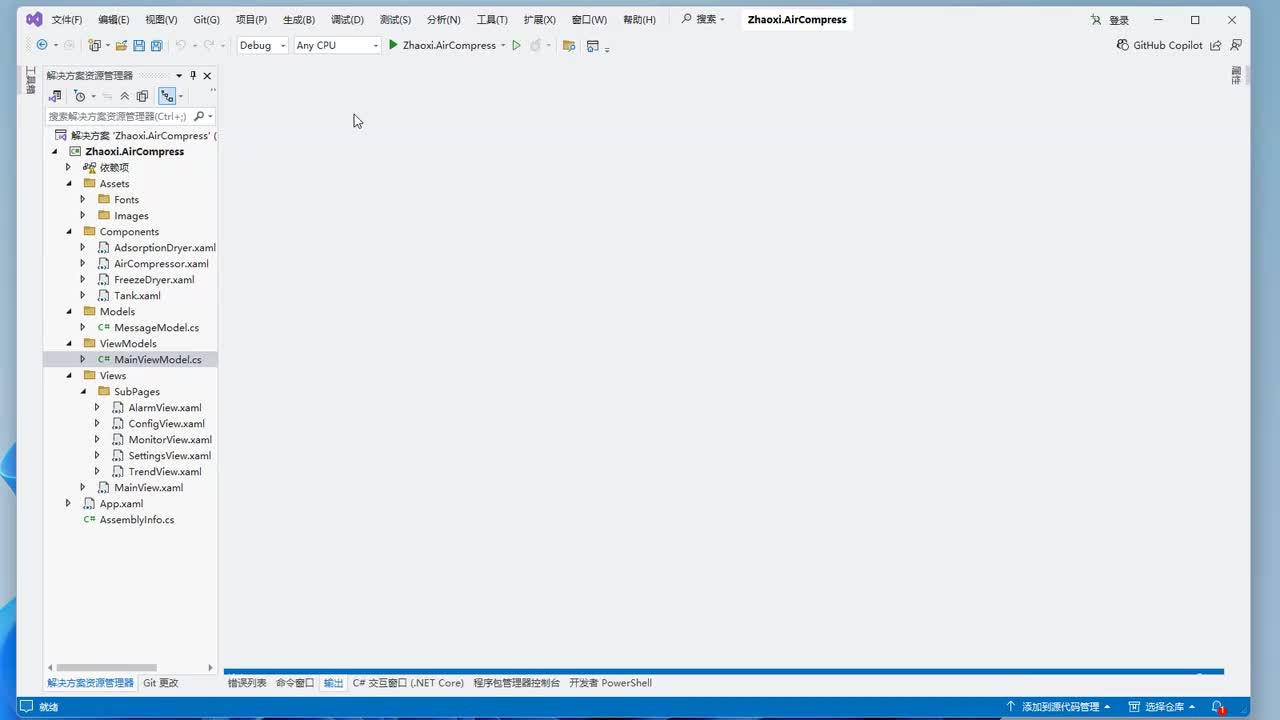The image size is (1280, 720).
Task: Click the Solution Explorer horizontal scrollbar thumb
Action: click(107, 668)
